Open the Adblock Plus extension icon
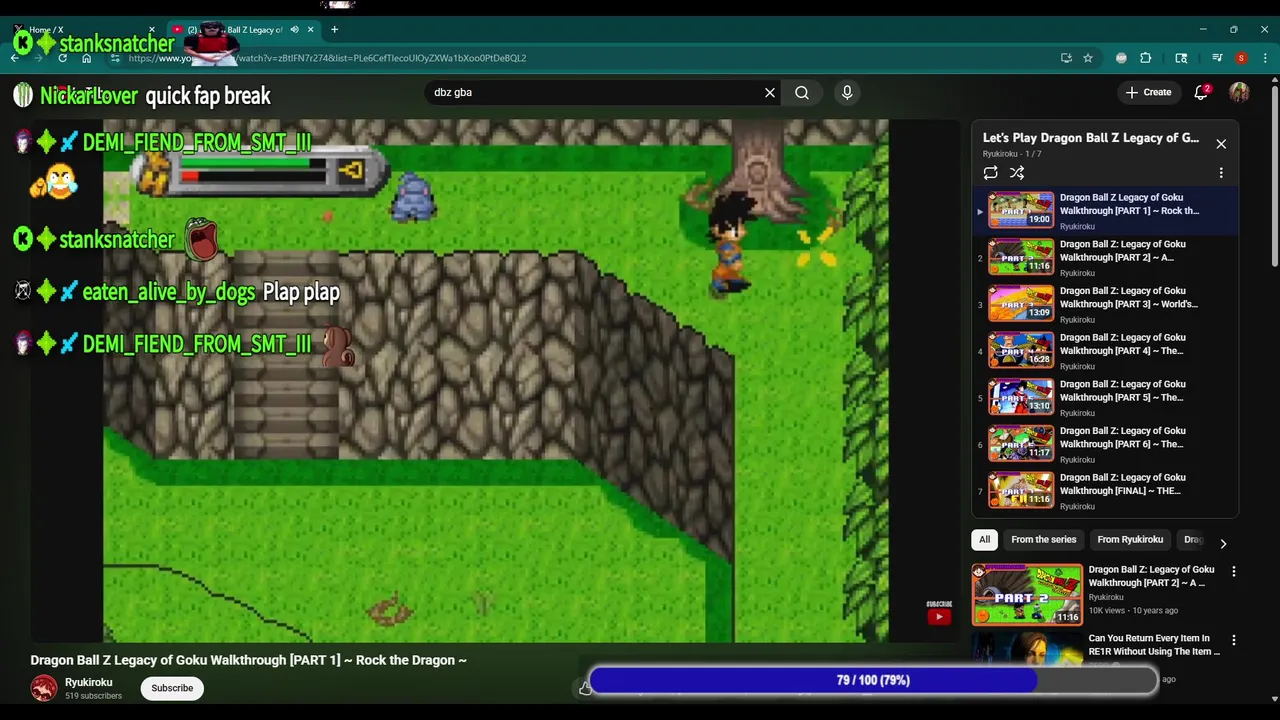1280x720 pixels. [1121, 58]
